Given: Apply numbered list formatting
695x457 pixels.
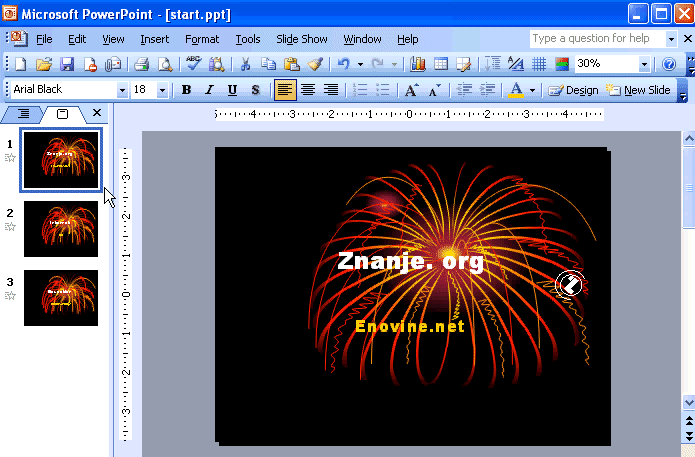Looking at the screenshot, I should [x=359, y=90].
